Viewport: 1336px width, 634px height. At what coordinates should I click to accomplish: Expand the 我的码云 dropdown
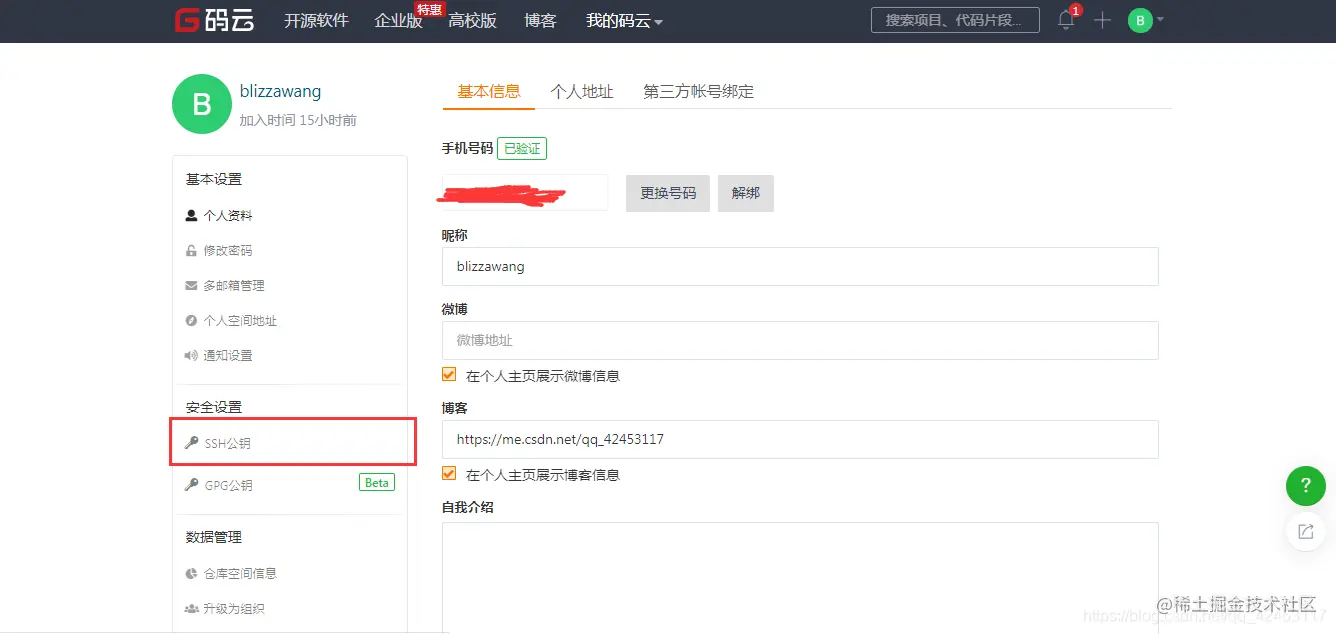pos(624,20)
